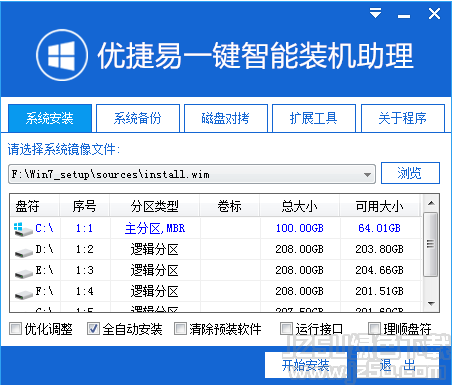452x385 pixels.
Task: Sort by the 可用大小 column header
Action: click(379, 206)
